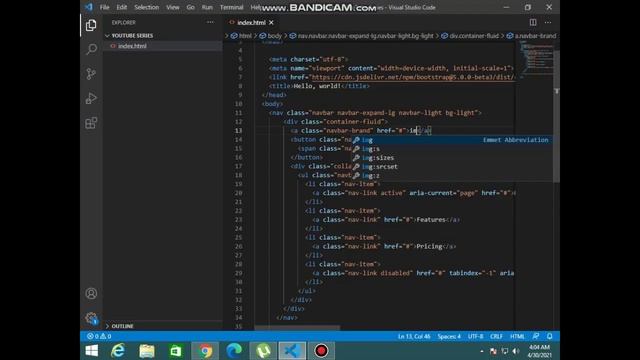Screen dimensions: 640x360
Task: Click Spaces: 4 indentation setting
Action: 449,336
